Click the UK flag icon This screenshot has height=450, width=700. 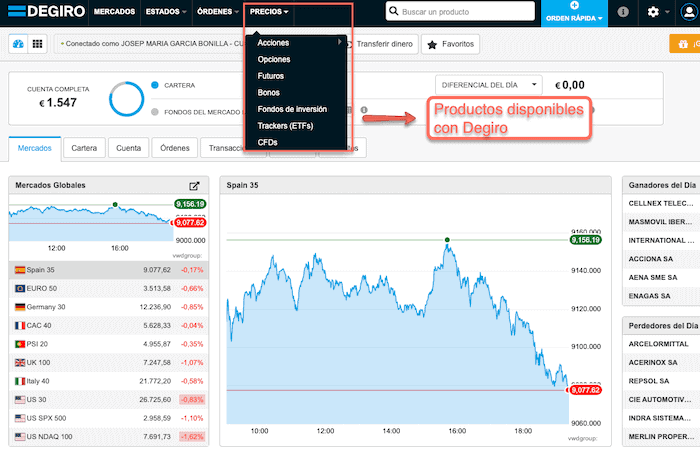[20, 362]
